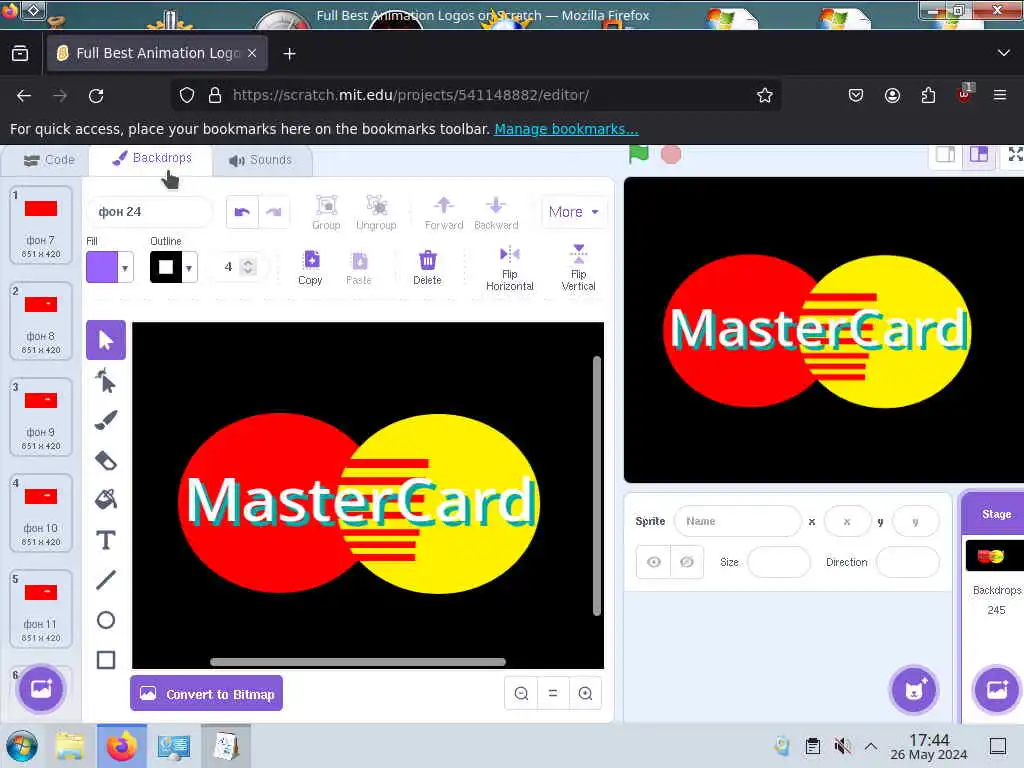Zoom out the paint canvas
The image size is (1024, 768).
(x=521, y=694)
